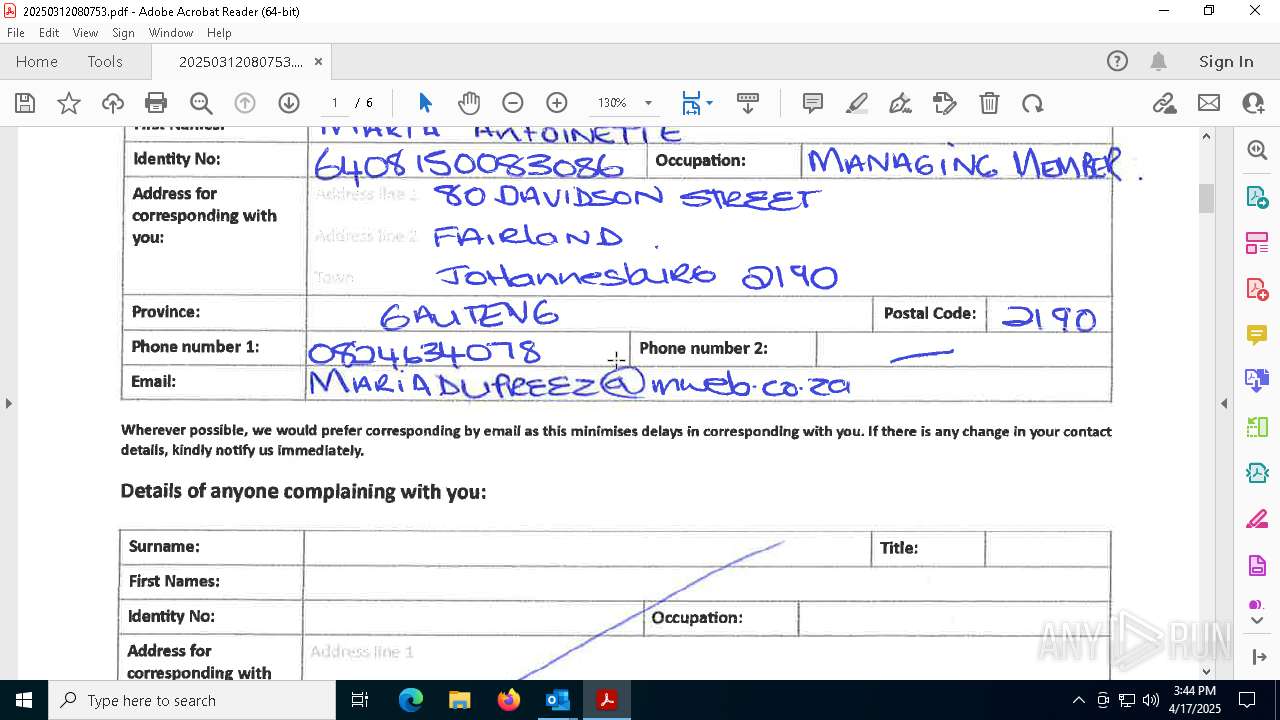Send file by email envelope icon

click(1209, 103)
